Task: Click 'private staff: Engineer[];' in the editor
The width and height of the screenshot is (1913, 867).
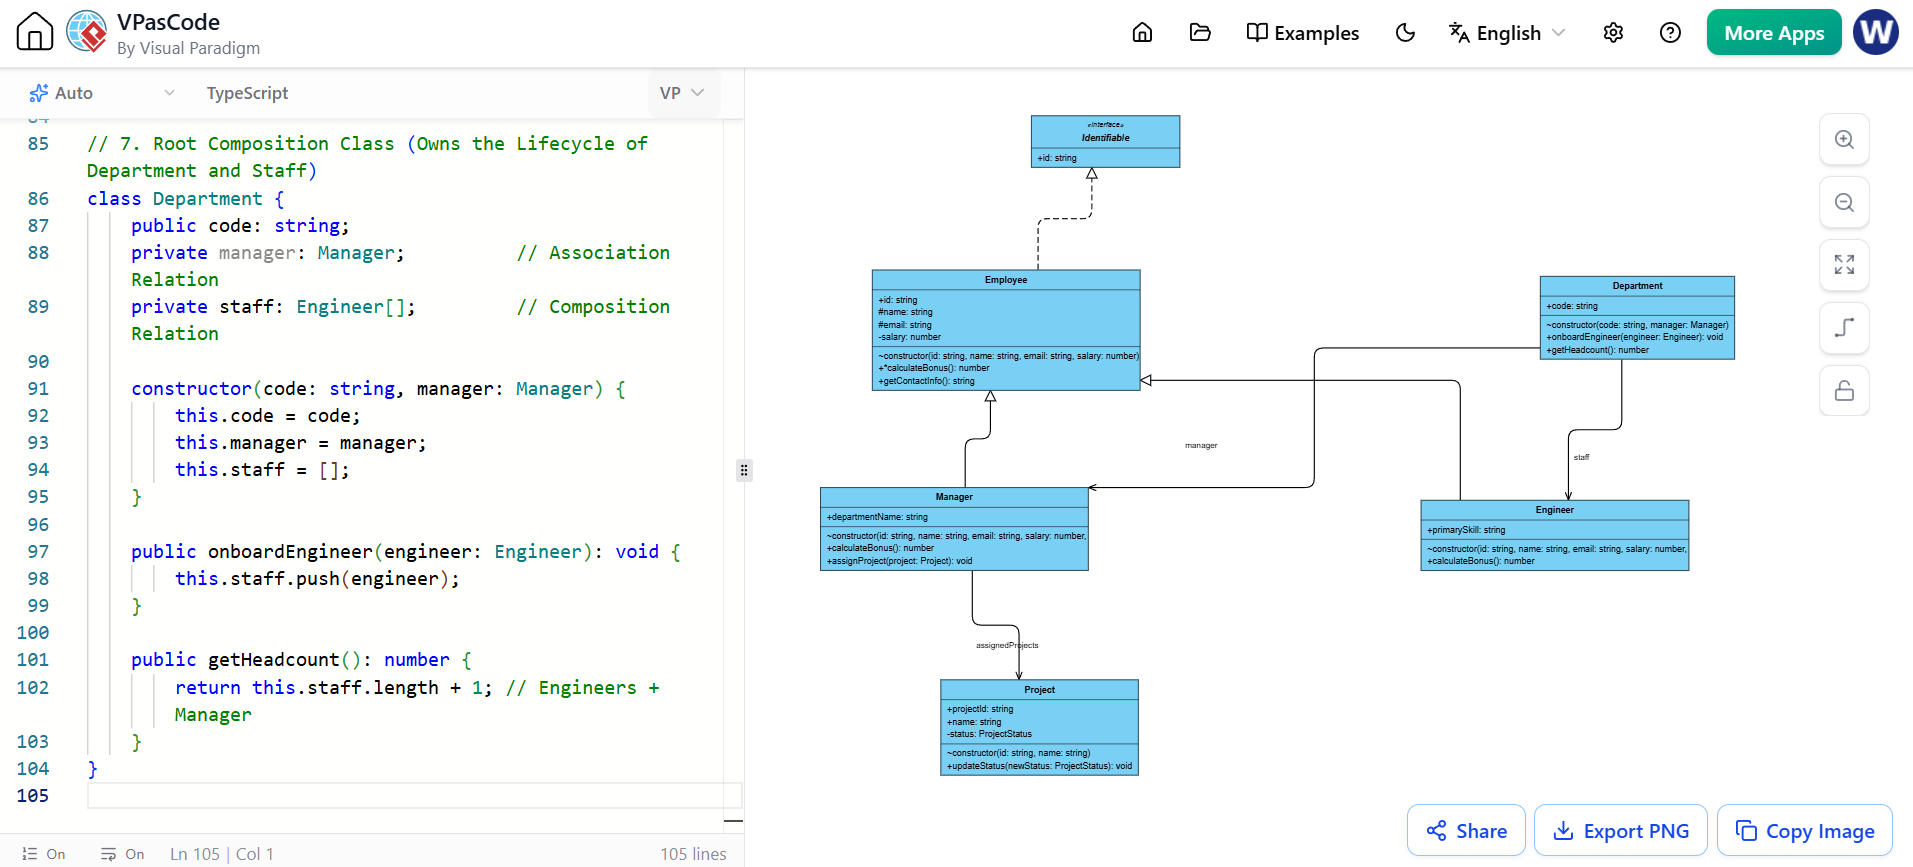Action: pos(273,307)
